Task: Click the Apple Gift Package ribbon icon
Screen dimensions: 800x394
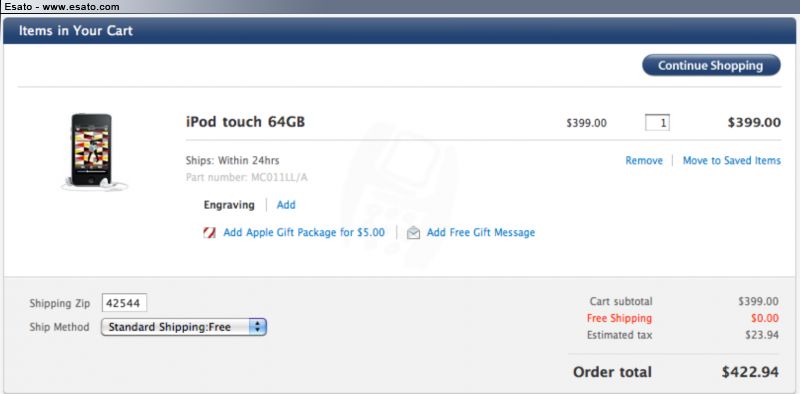Action: (209, 233)
